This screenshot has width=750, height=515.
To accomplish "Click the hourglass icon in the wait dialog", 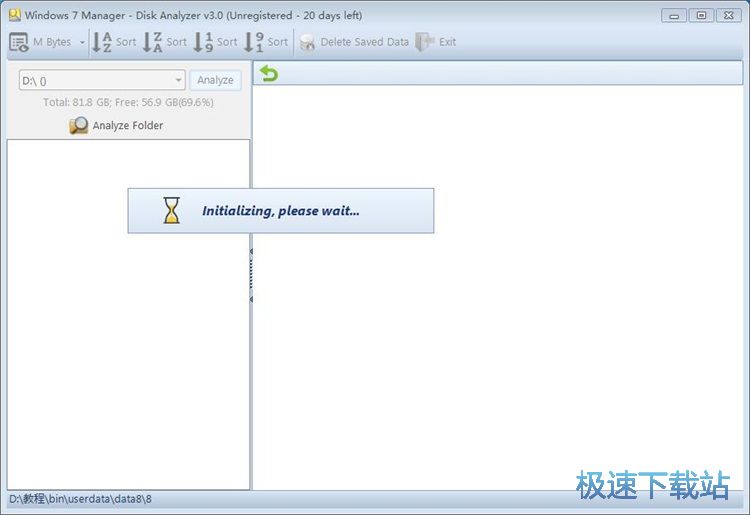I will coord(171,210).
